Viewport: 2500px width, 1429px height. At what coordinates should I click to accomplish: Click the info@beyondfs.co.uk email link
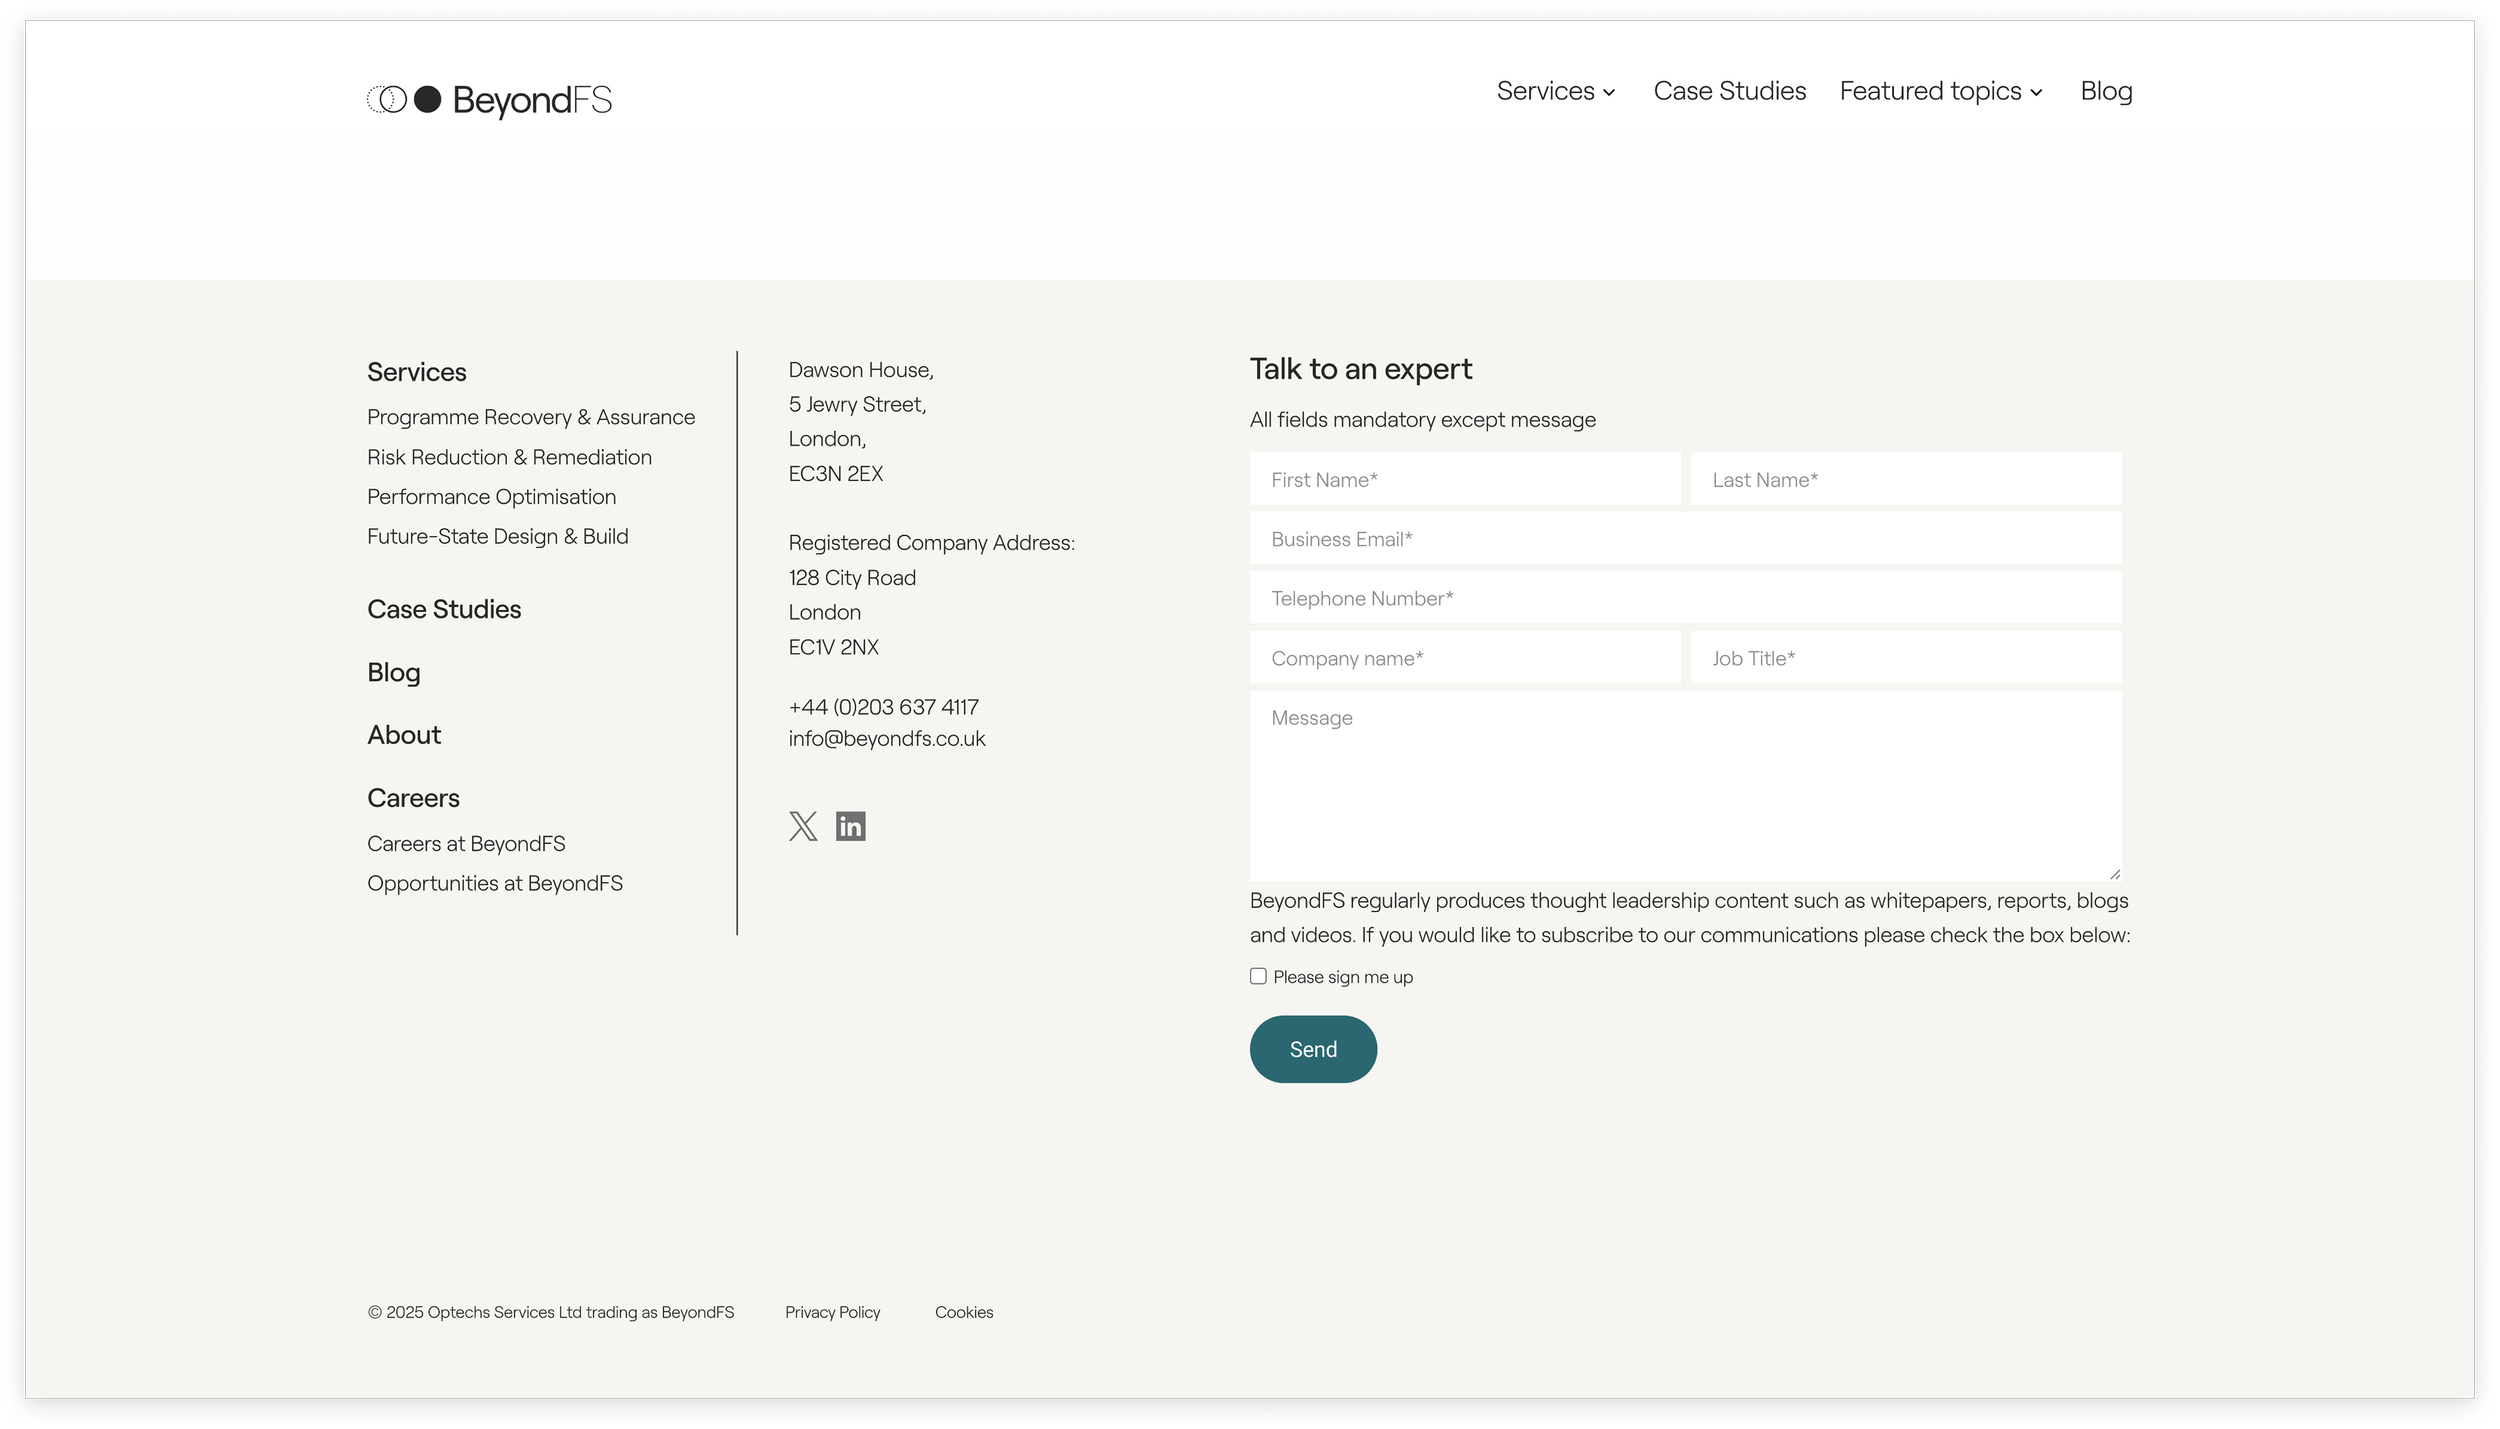tap(886, 739)
